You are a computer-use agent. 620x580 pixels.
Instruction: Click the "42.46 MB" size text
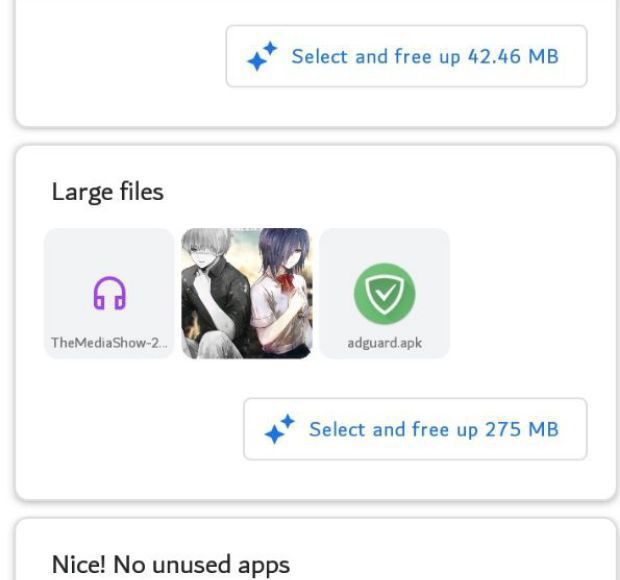513,56
